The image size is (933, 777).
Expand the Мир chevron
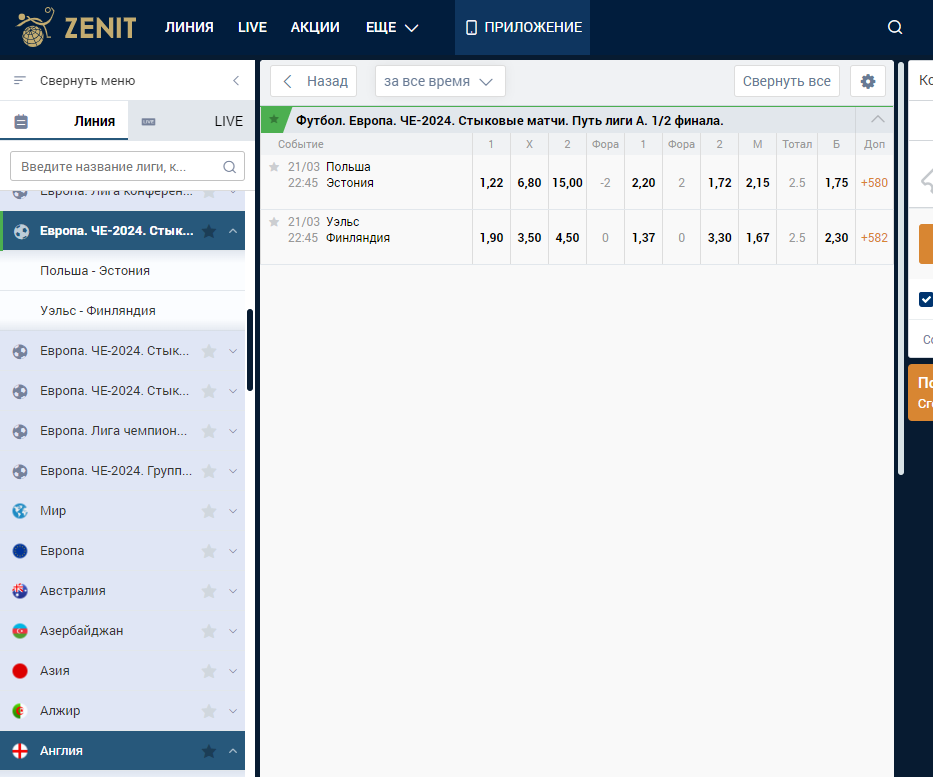[233, 511]
